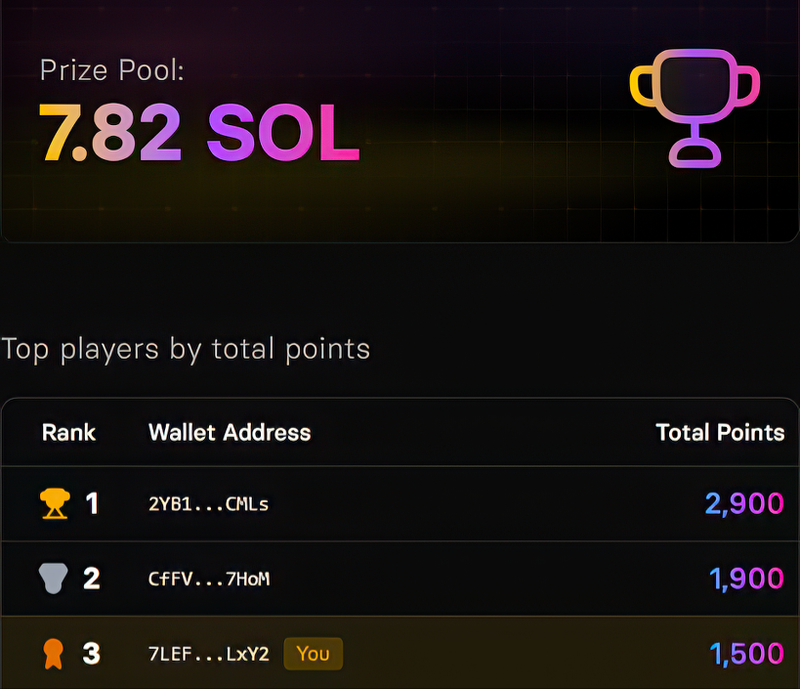Click the silver rank 2 badge icon
Viewport: 800px width, 689px height.
[x=53, y=578]
